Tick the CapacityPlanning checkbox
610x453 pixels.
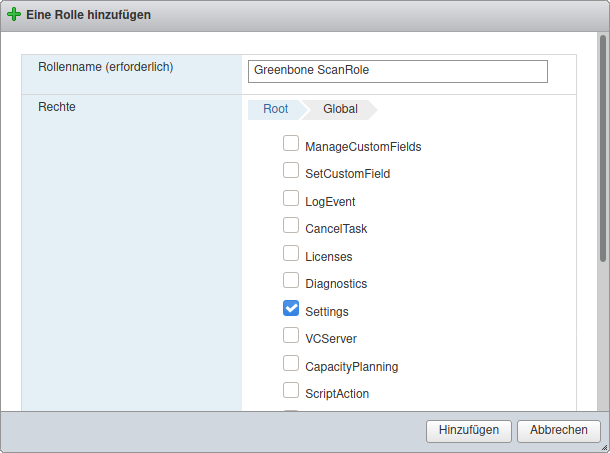coord(291,363)
